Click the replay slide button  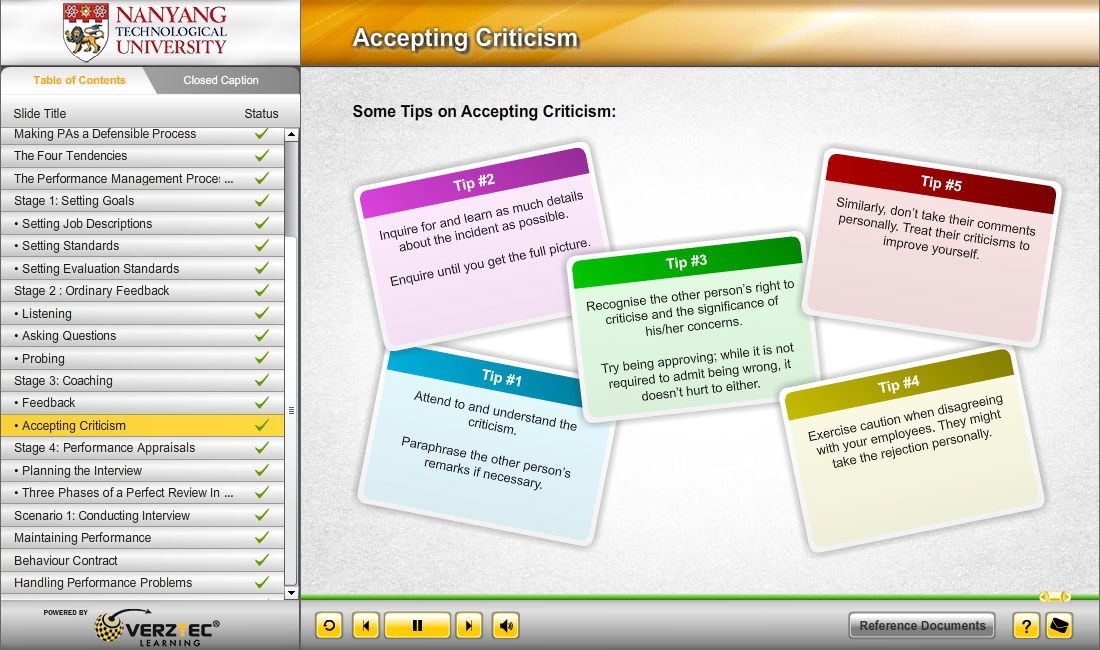point(329,626)
